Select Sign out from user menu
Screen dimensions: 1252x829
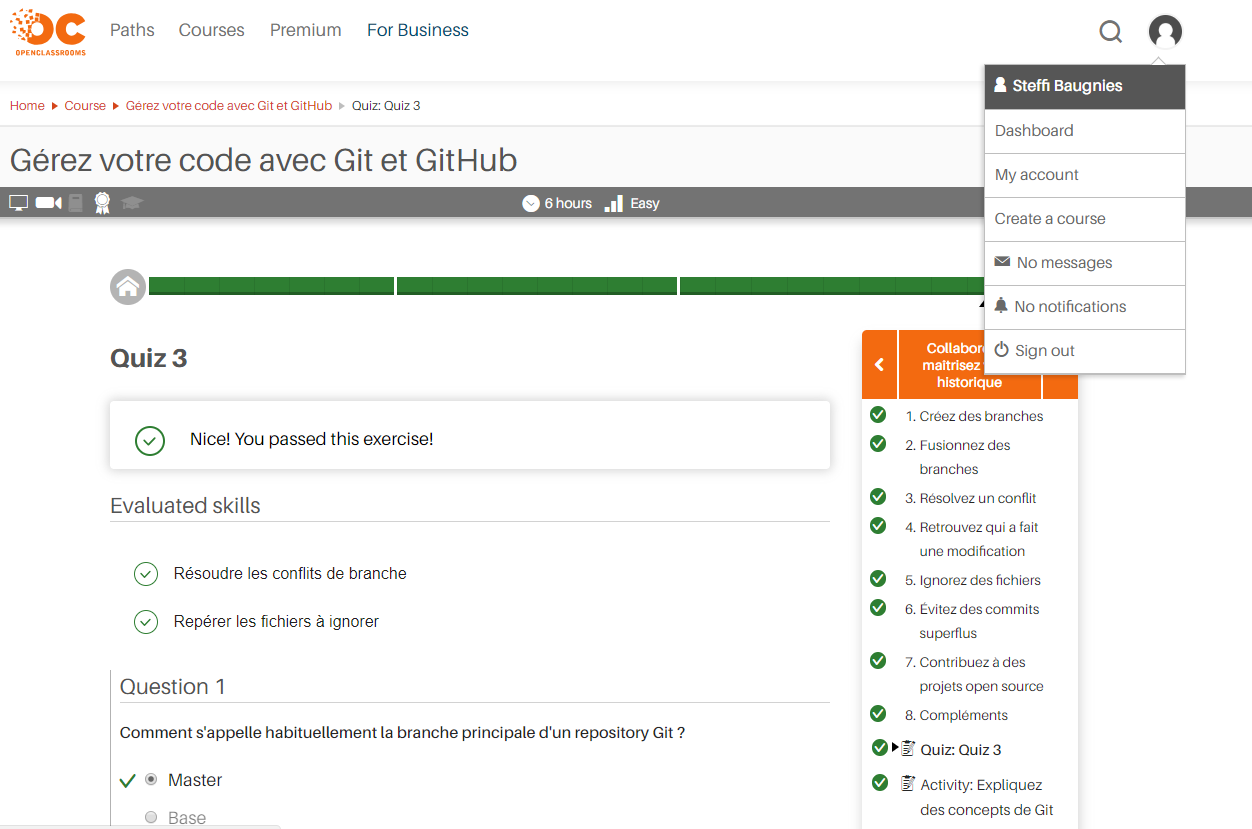[x=1085, y=351]
